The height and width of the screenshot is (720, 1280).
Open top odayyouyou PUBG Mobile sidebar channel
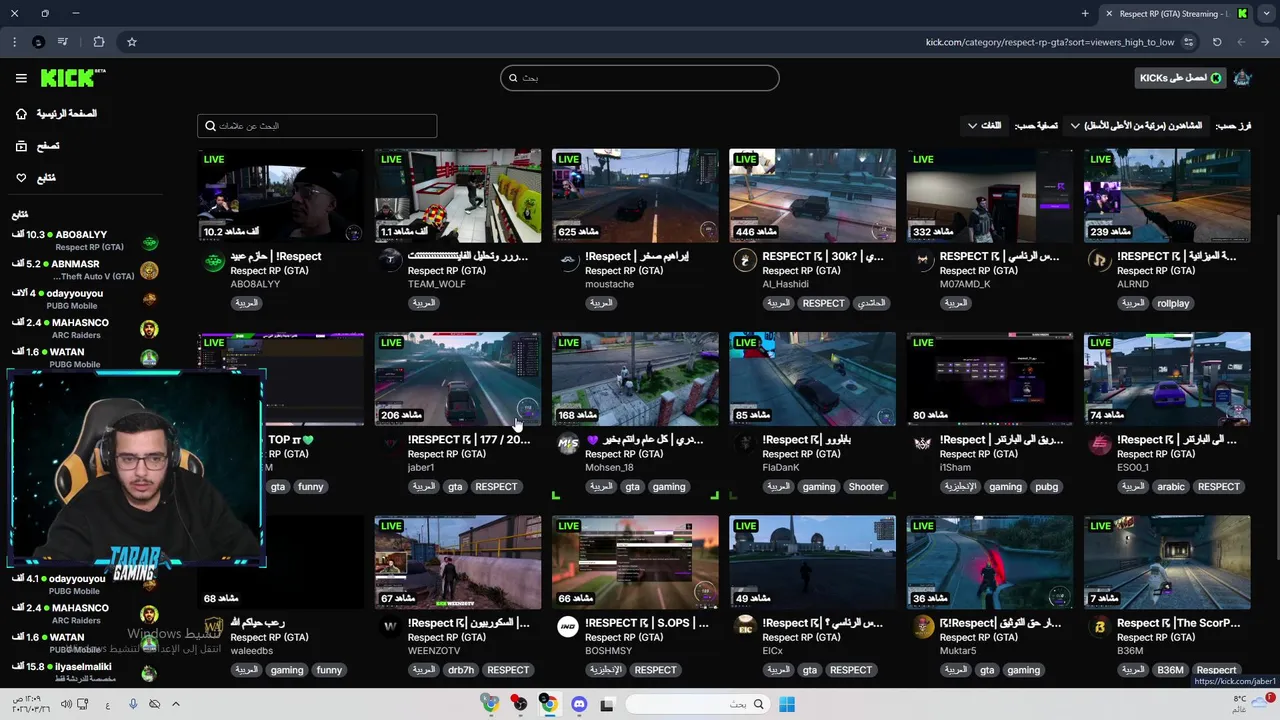coord(84,299)
